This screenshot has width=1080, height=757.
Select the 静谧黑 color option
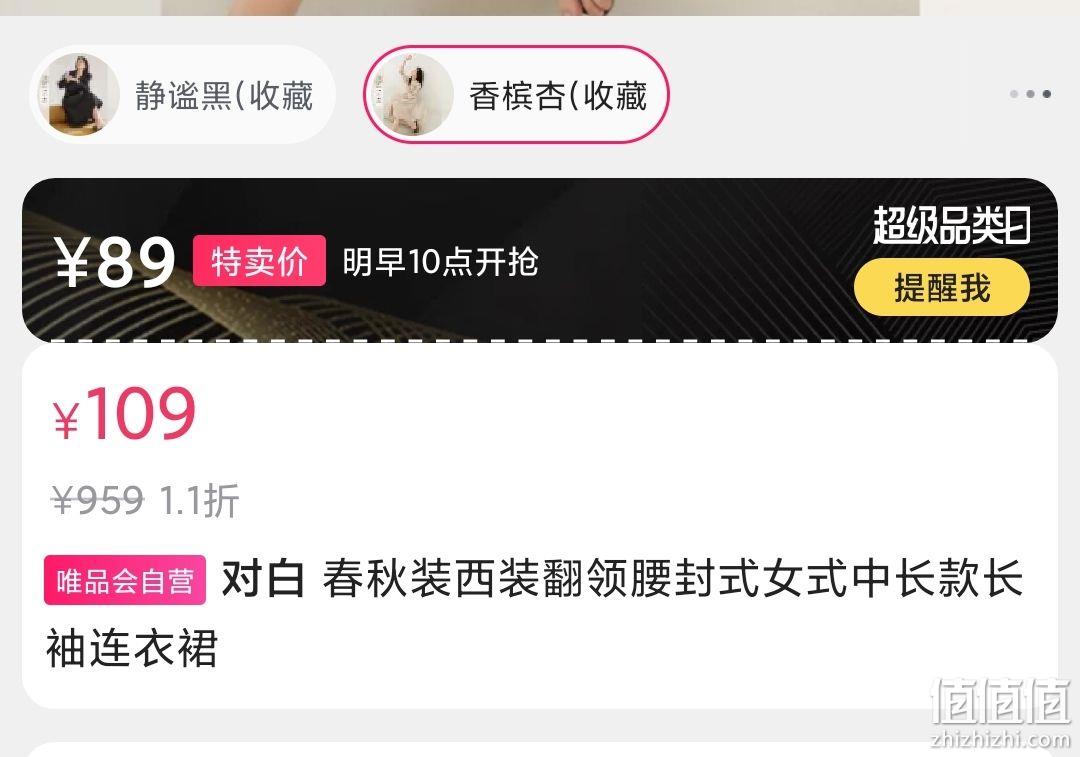182,94
